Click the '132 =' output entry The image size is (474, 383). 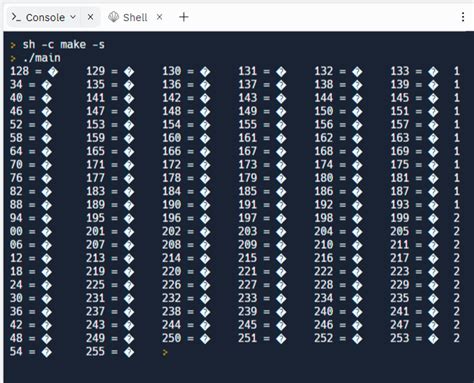pos(338,71)
